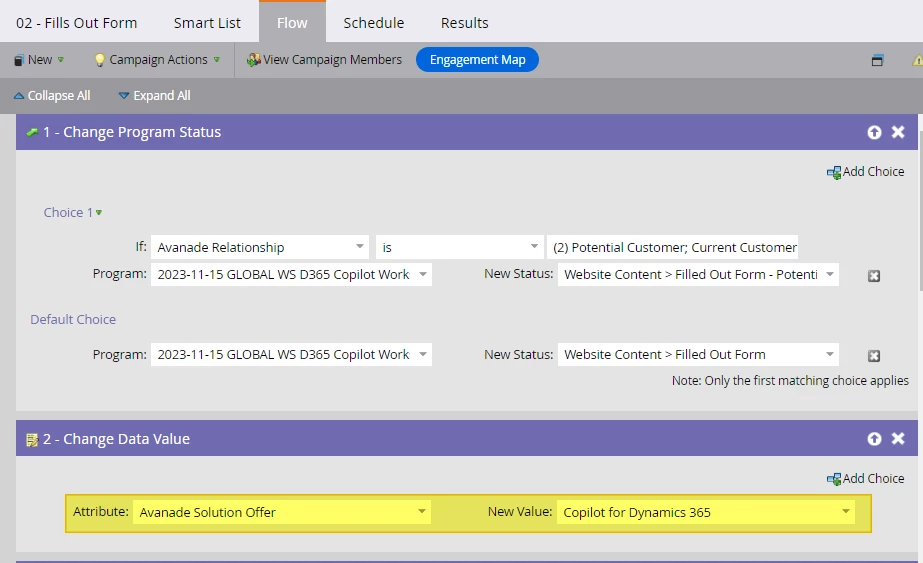This screenshot has width=923, height=563.
Task: Click the warning icon at toolbar edge
Action: (x=918, y=60)
